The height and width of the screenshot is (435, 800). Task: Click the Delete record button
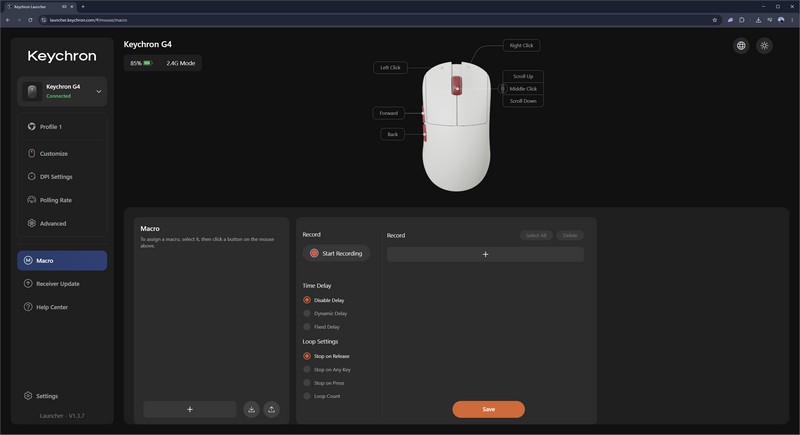tap(570, 236)
